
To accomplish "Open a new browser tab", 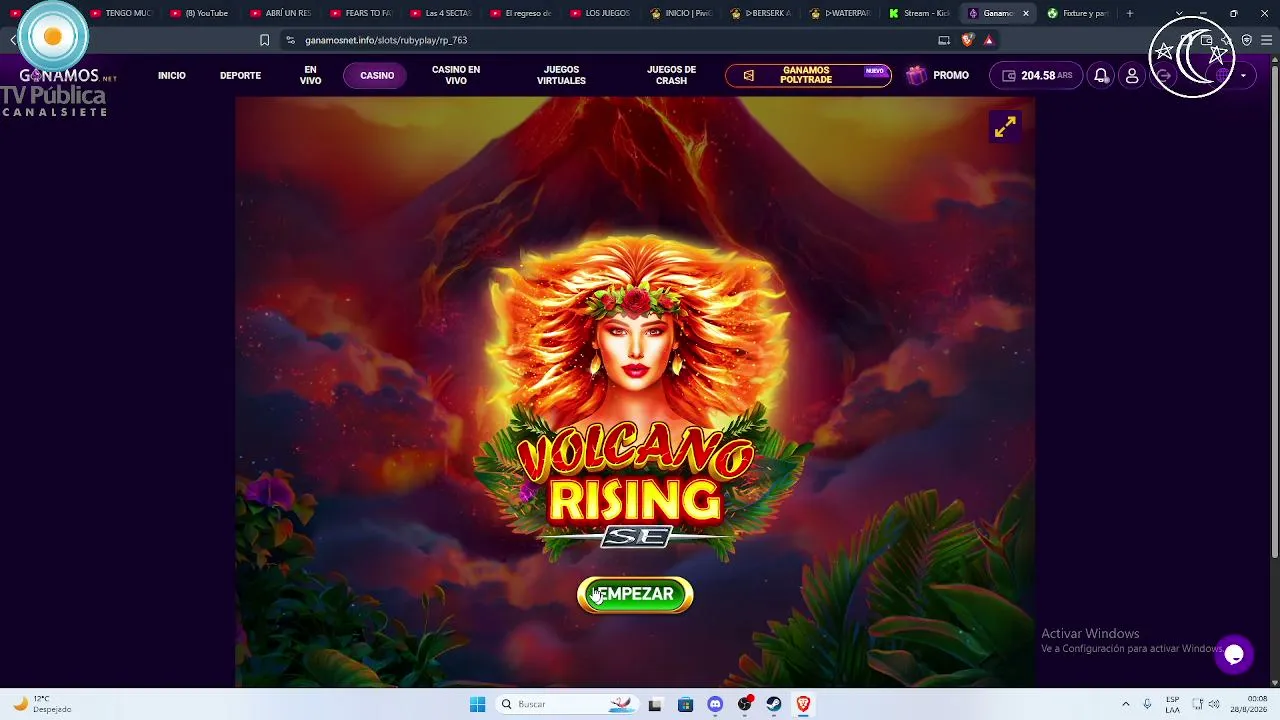I will 1130,13.
